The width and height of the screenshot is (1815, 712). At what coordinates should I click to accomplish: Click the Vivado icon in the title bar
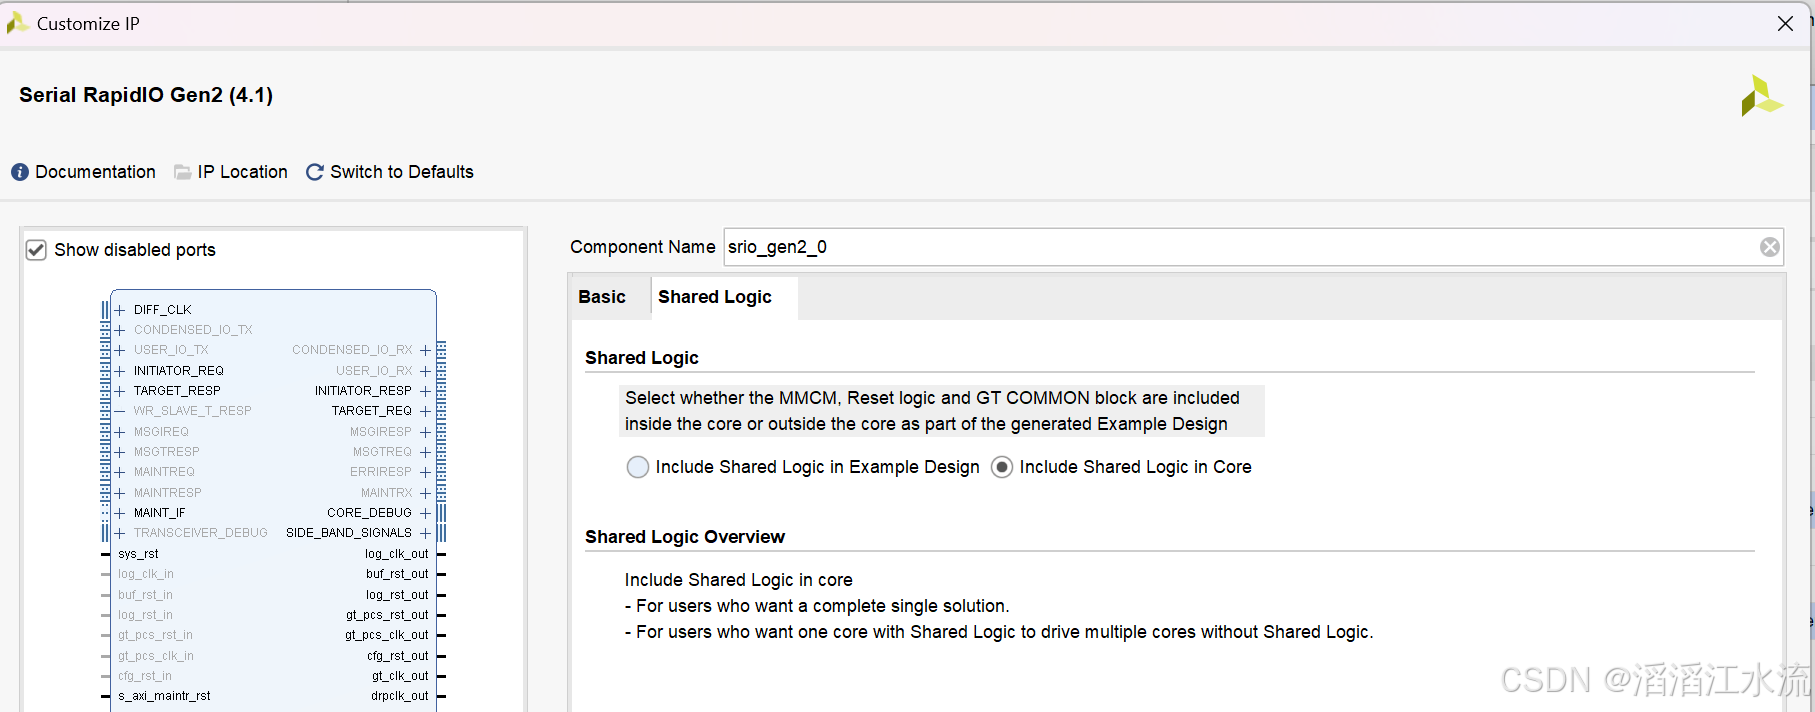tap(17, 23)
